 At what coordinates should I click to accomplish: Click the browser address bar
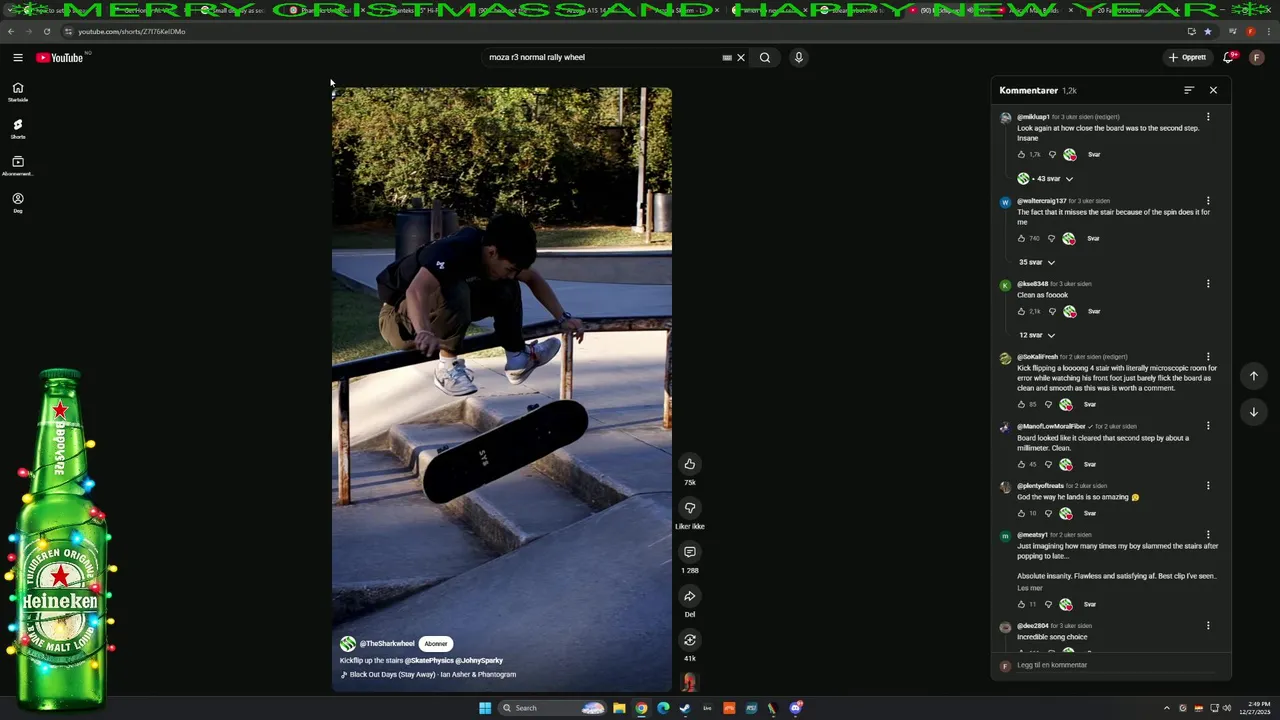click(x=620, y=31)
